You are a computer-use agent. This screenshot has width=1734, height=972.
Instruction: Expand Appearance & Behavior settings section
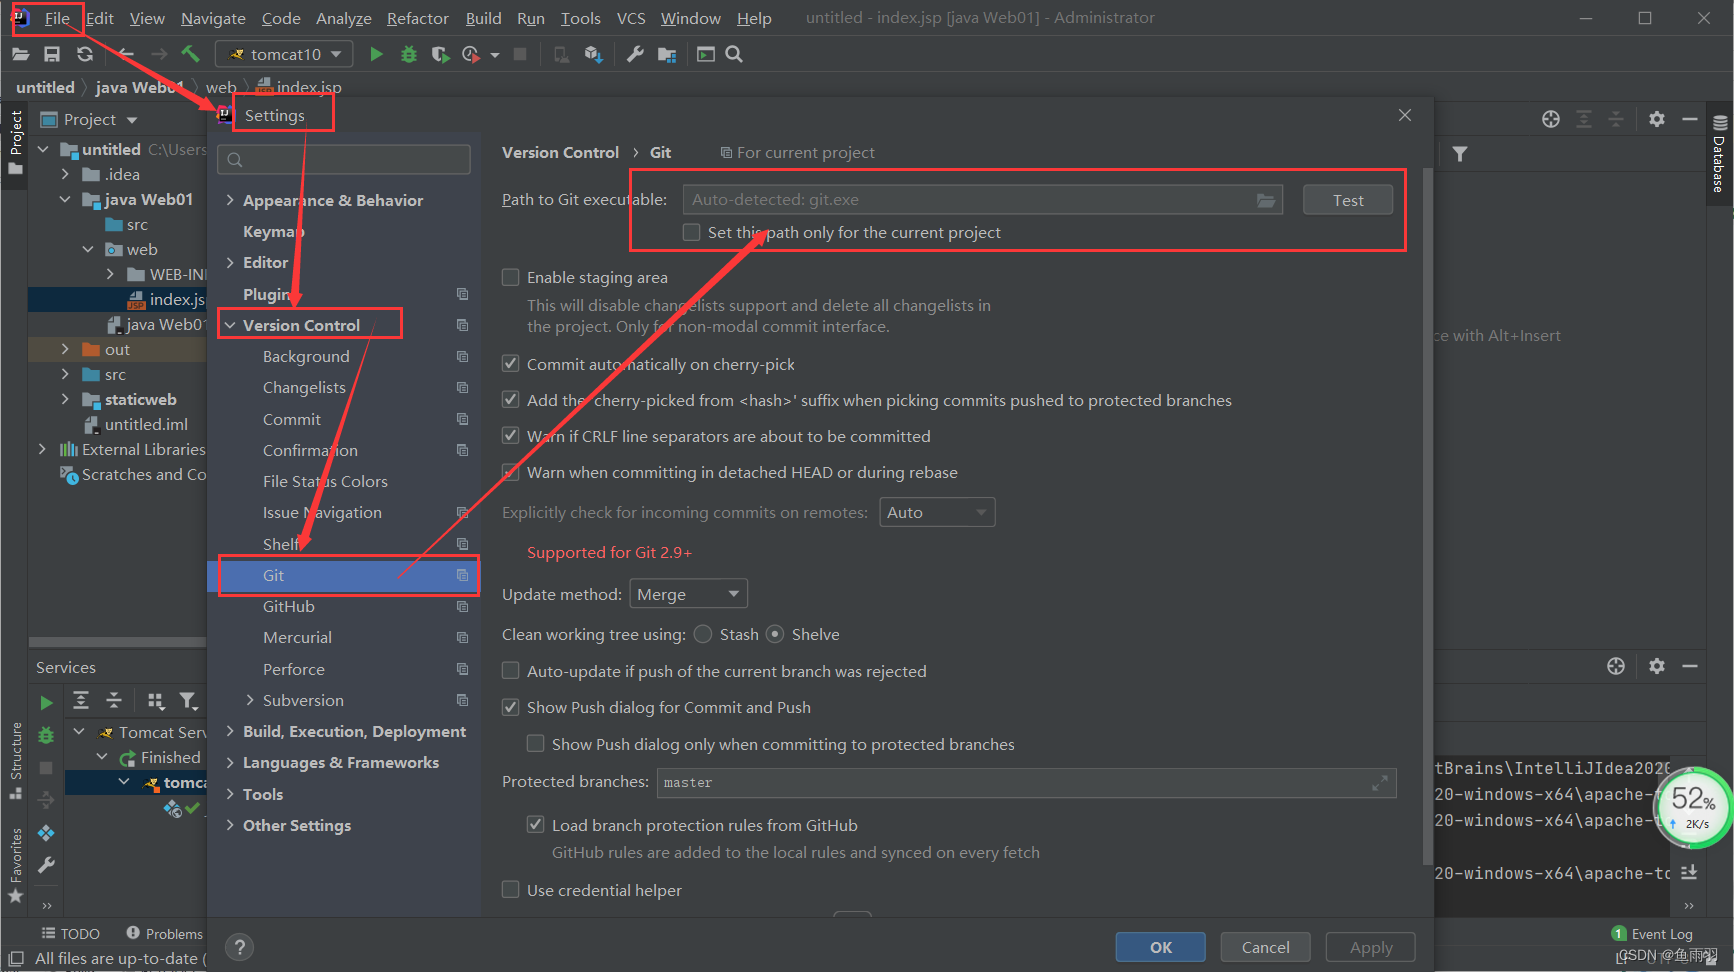[x=230, y=200]
